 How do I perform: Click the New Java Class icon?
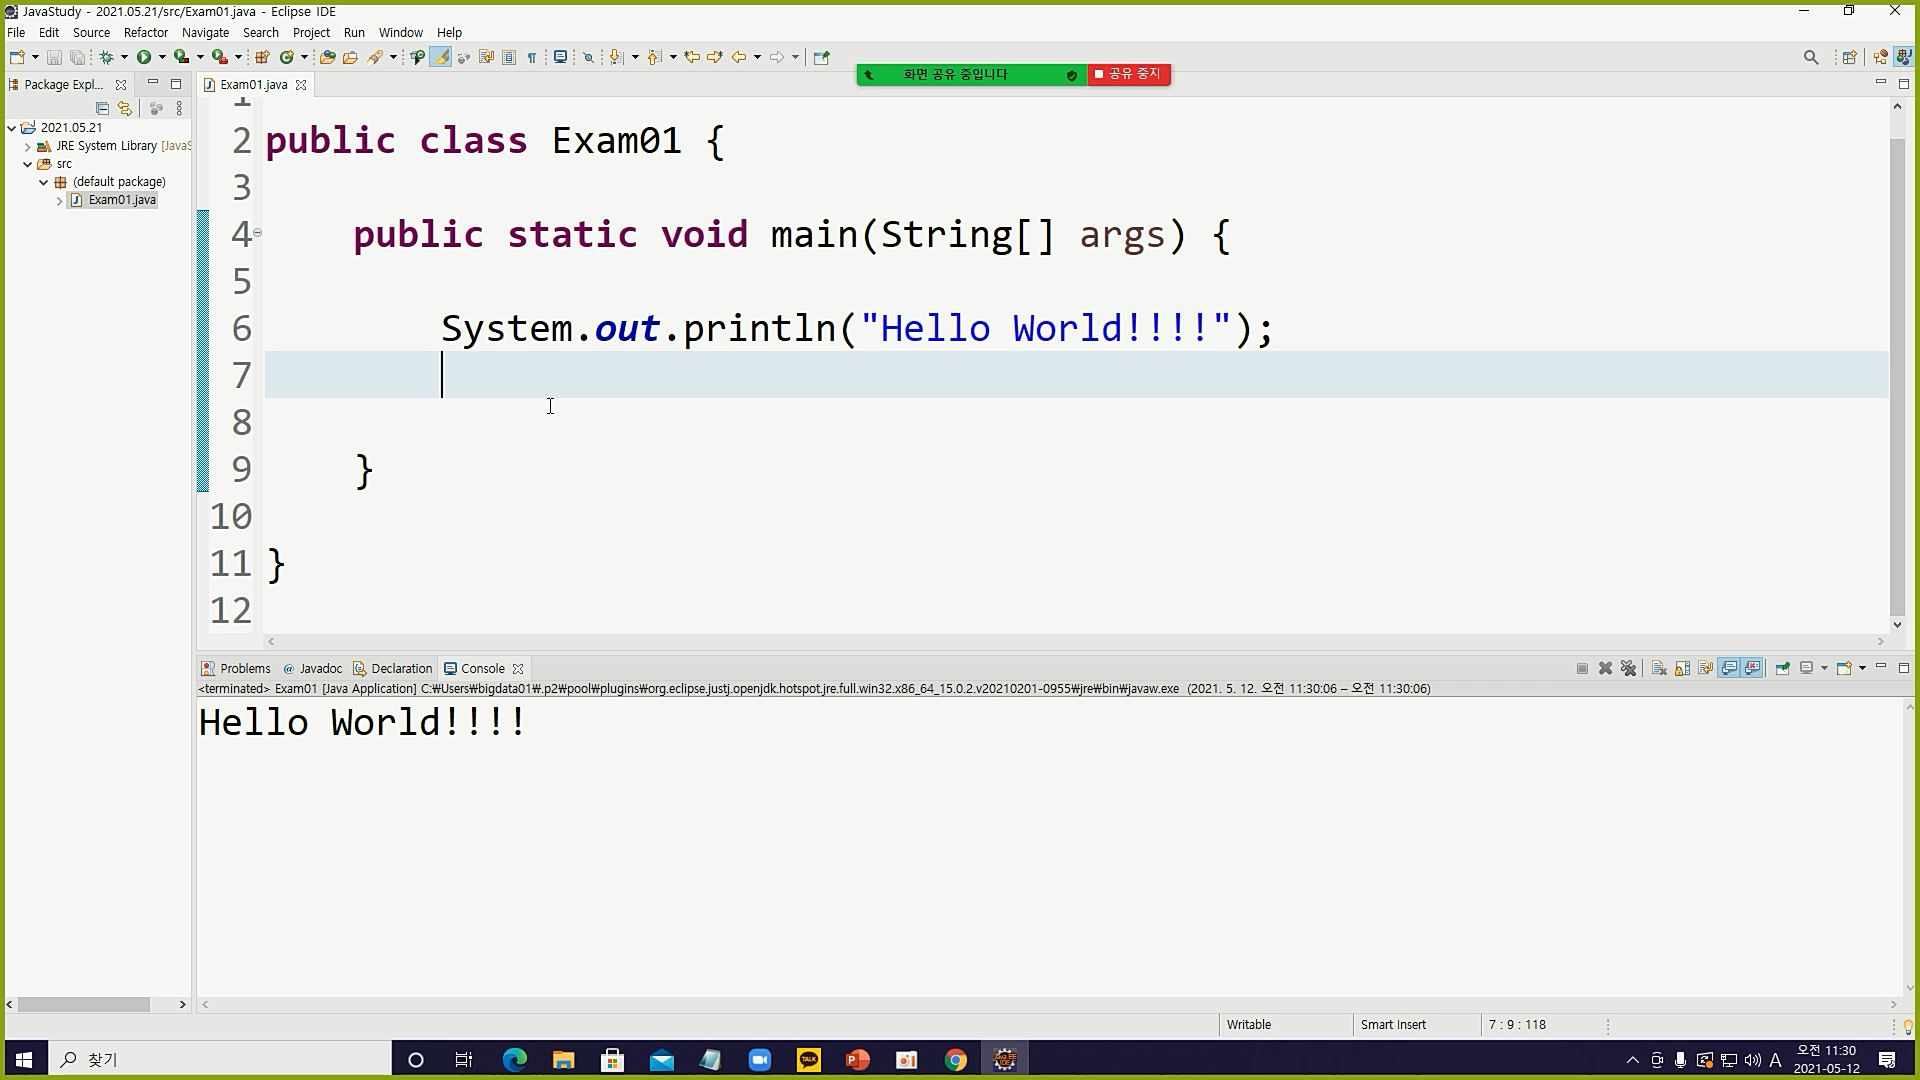[287, 57]
